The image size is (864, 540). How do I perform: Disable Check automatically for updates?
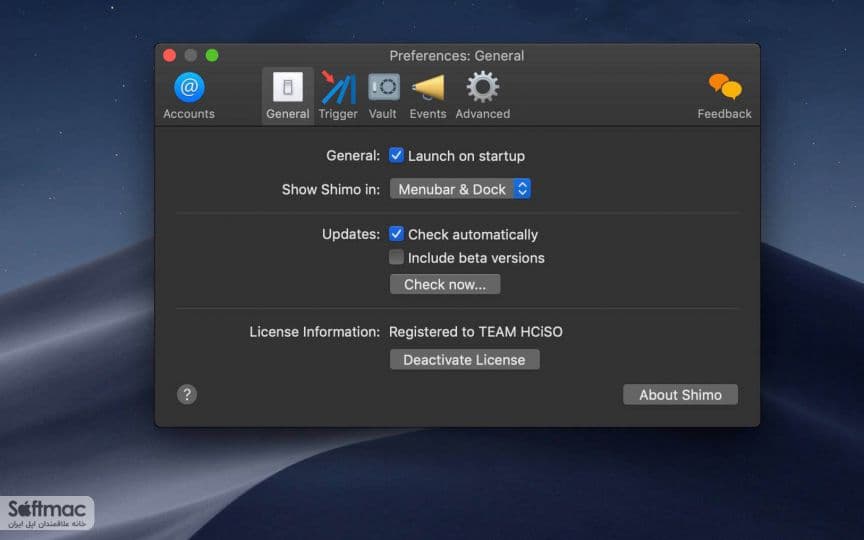click(x=396, y=234)
